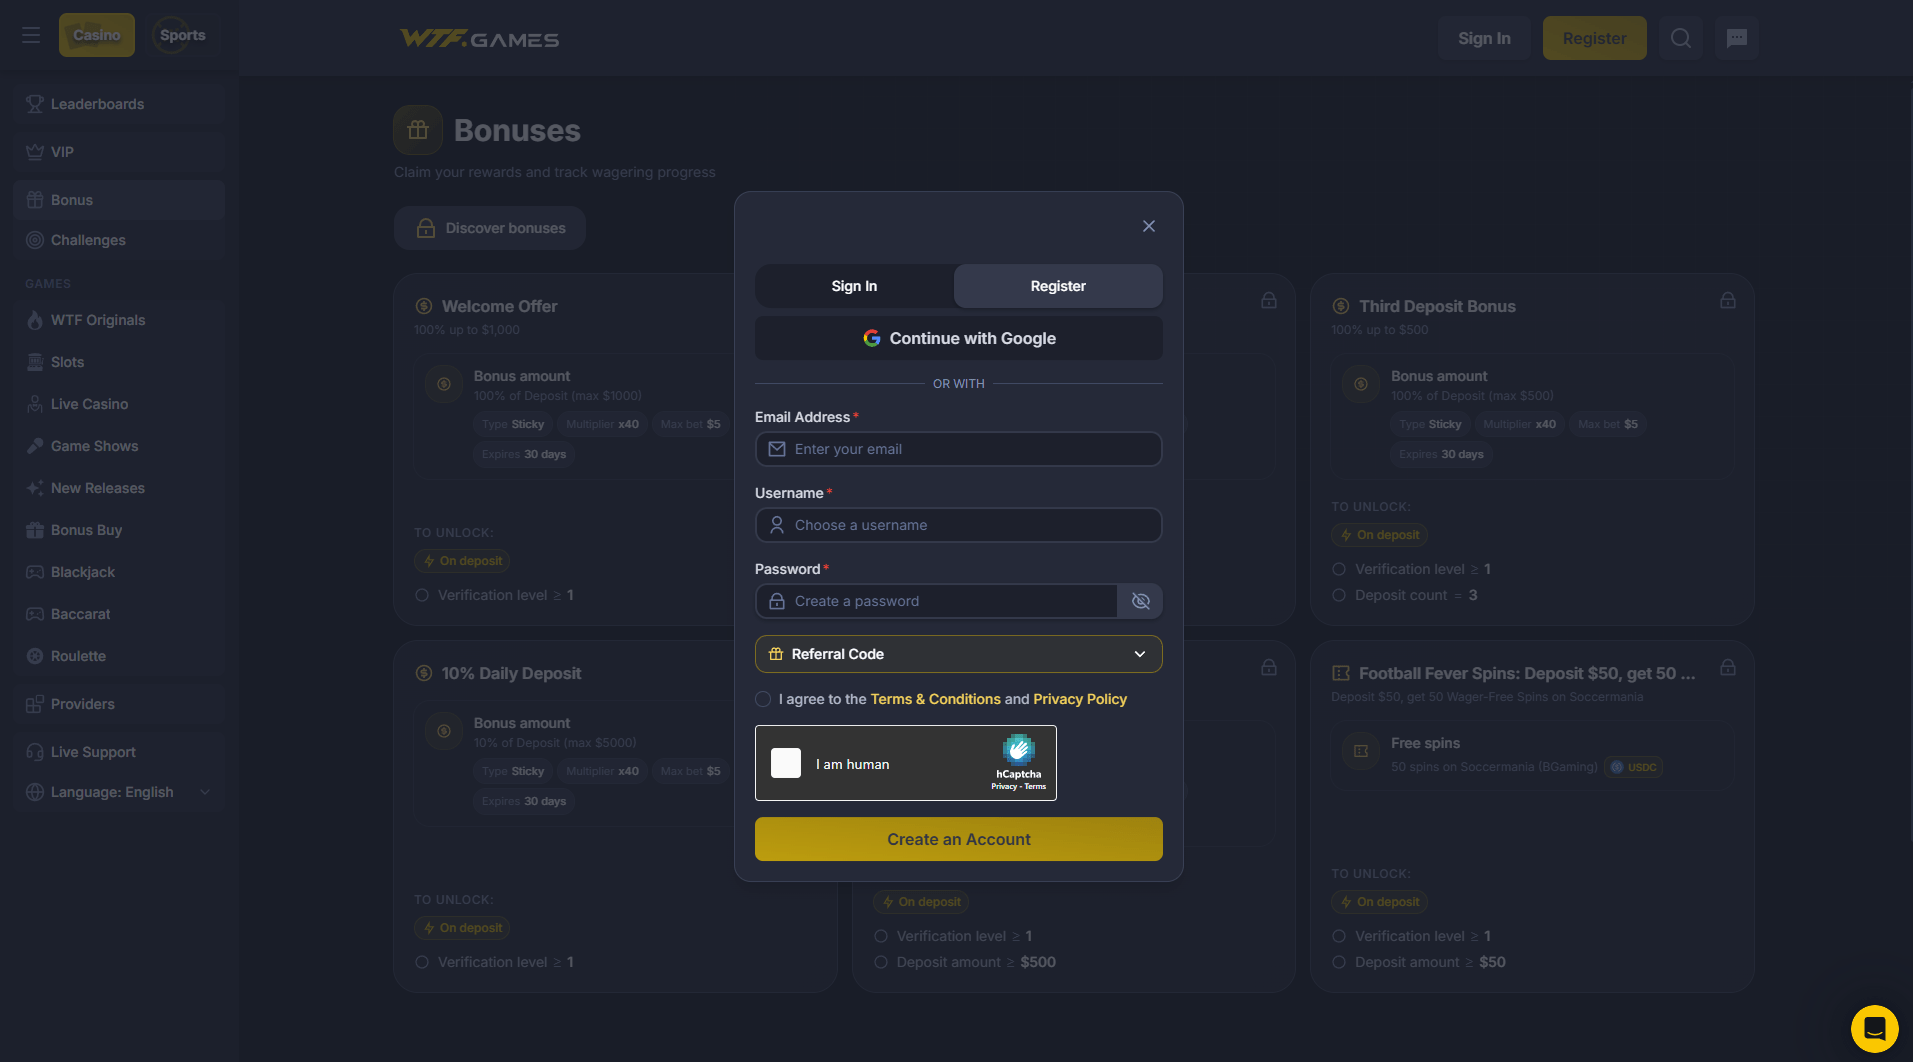
Task: Select the WTF Originals flame icon
Action: pos(35,320)
